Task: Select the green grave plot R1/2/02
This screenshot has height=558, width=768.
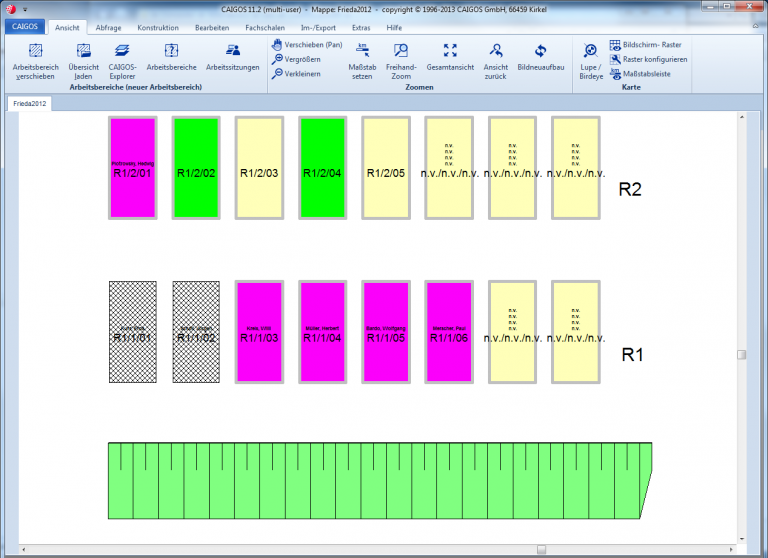Action: pos(196,167)
